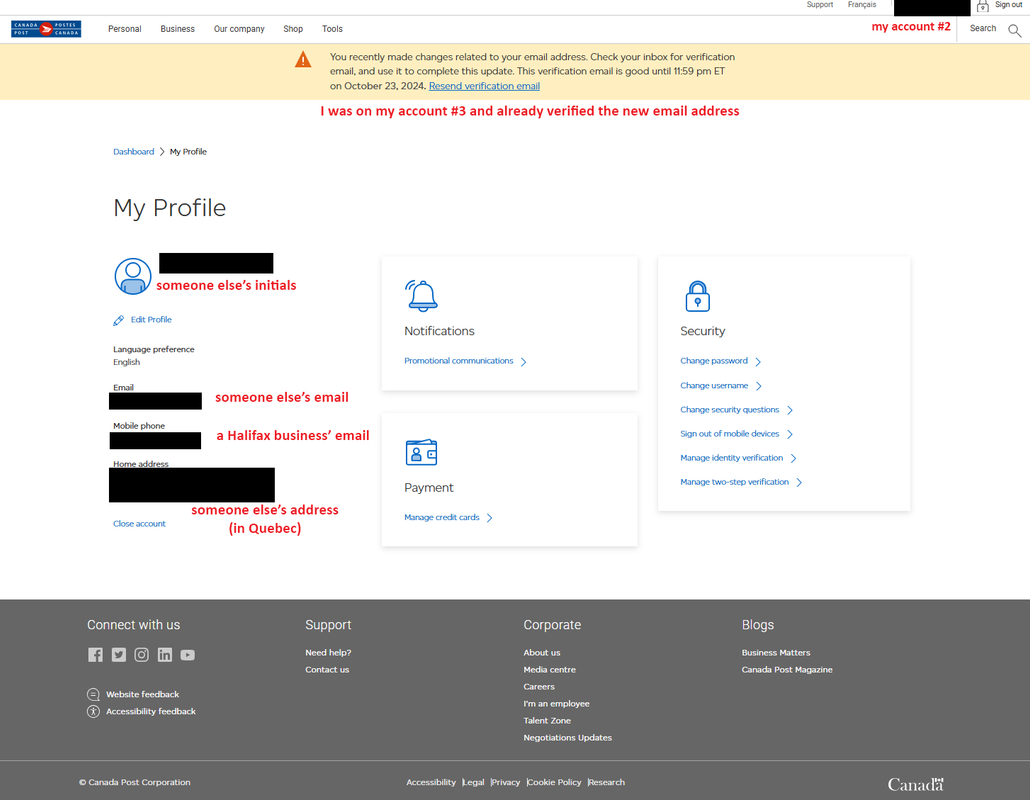The height and width of the screenshot is (800, 1030).
Task: Click the Edit Profile link
Action: (x=151, y=320)
